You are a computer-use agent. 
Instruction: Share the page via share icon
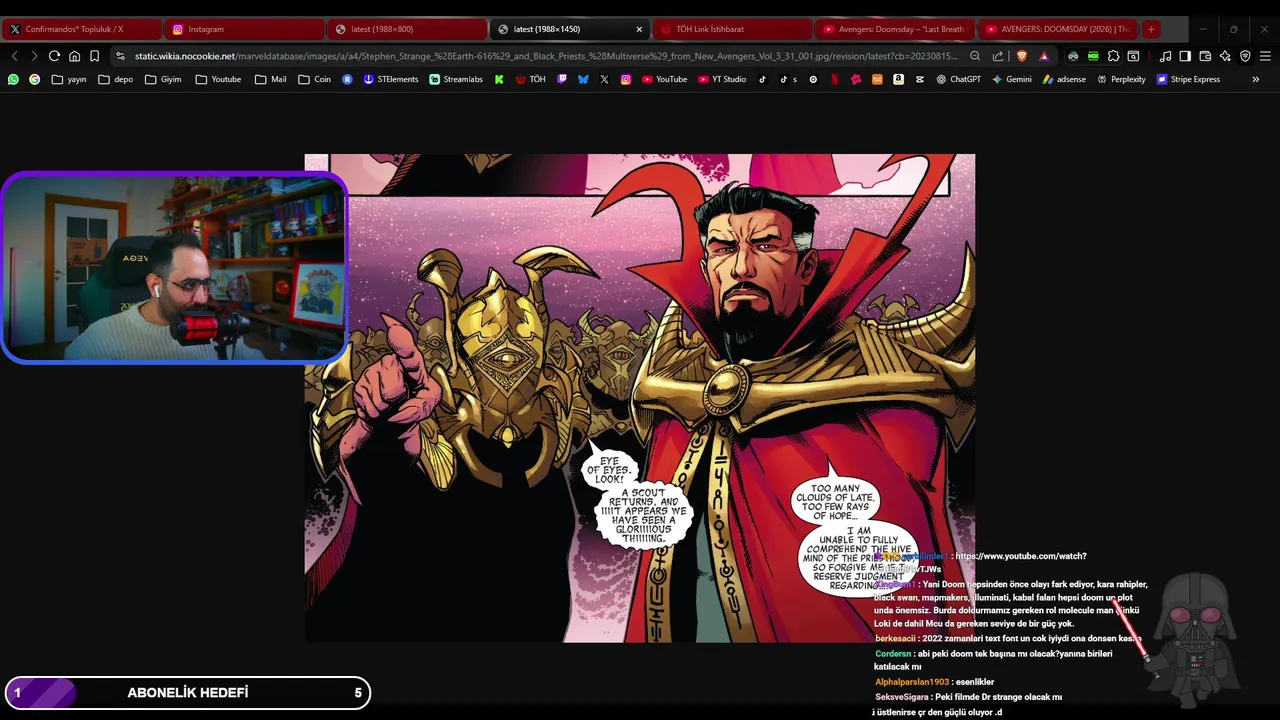[997, 56]
